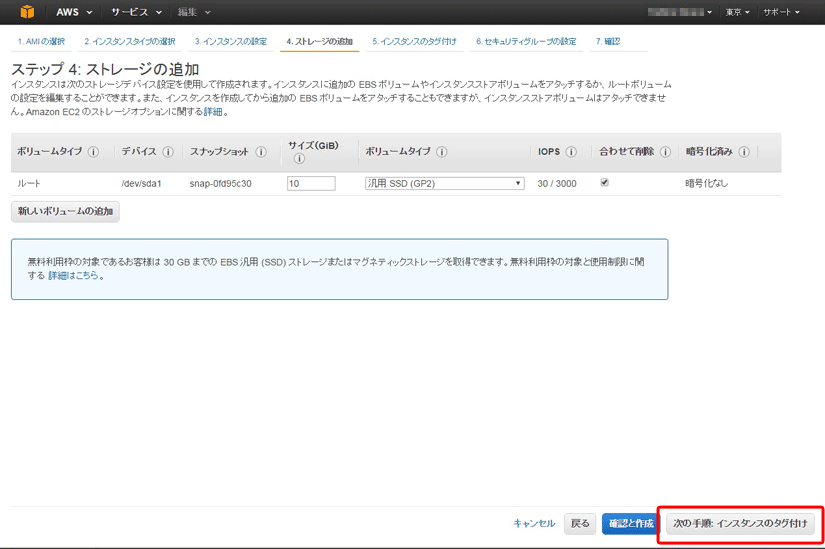Click info icon next to スナップショット header
Viewport: 825px width, 549px height.
(261, 152)
